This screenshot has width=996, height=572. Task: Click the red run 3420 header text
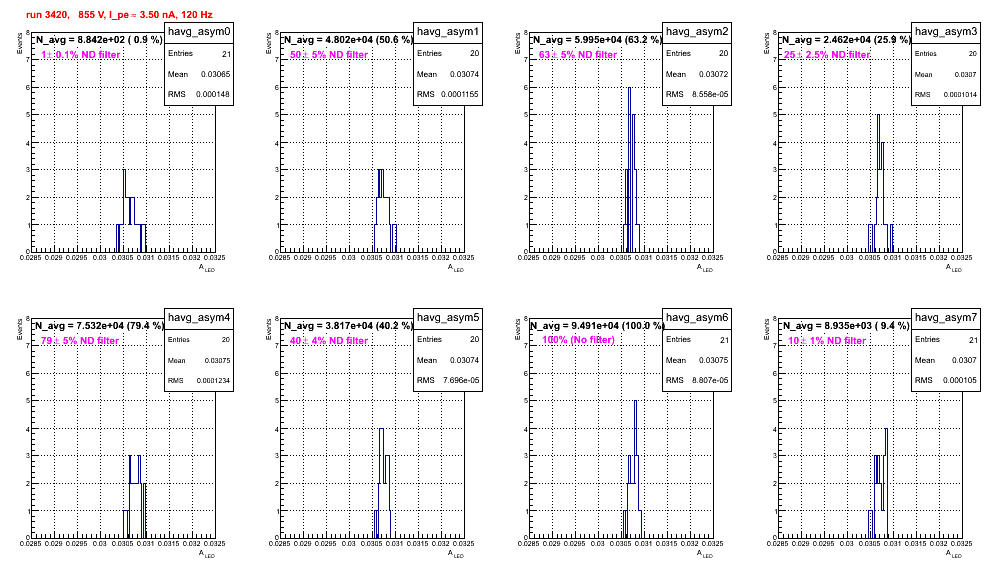pos(119,15)
